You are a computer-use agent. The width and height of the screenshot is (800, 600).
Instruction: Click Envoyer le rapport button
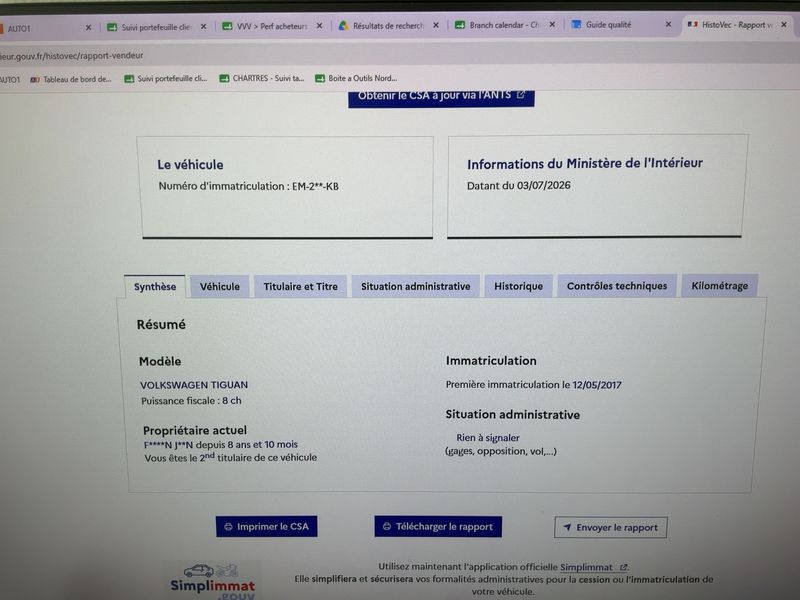click(x=611, y=528)
